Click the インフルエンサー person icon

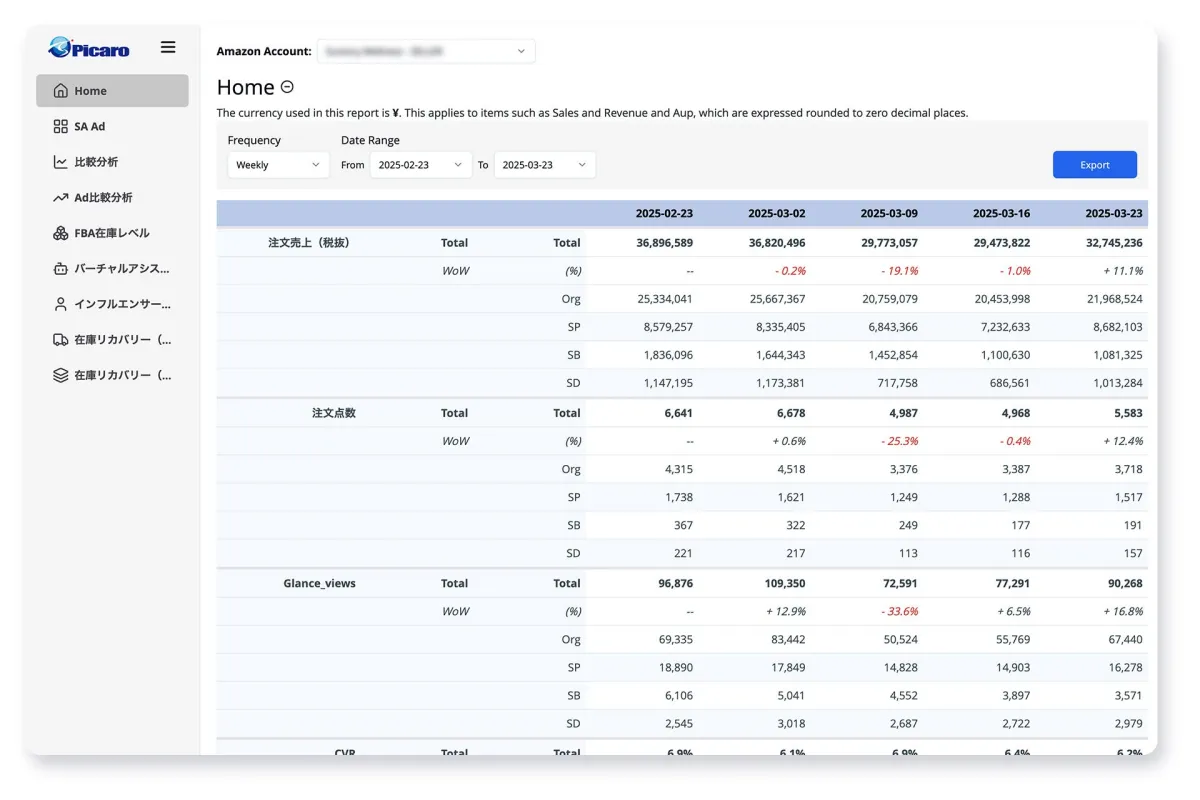point(60,304)
